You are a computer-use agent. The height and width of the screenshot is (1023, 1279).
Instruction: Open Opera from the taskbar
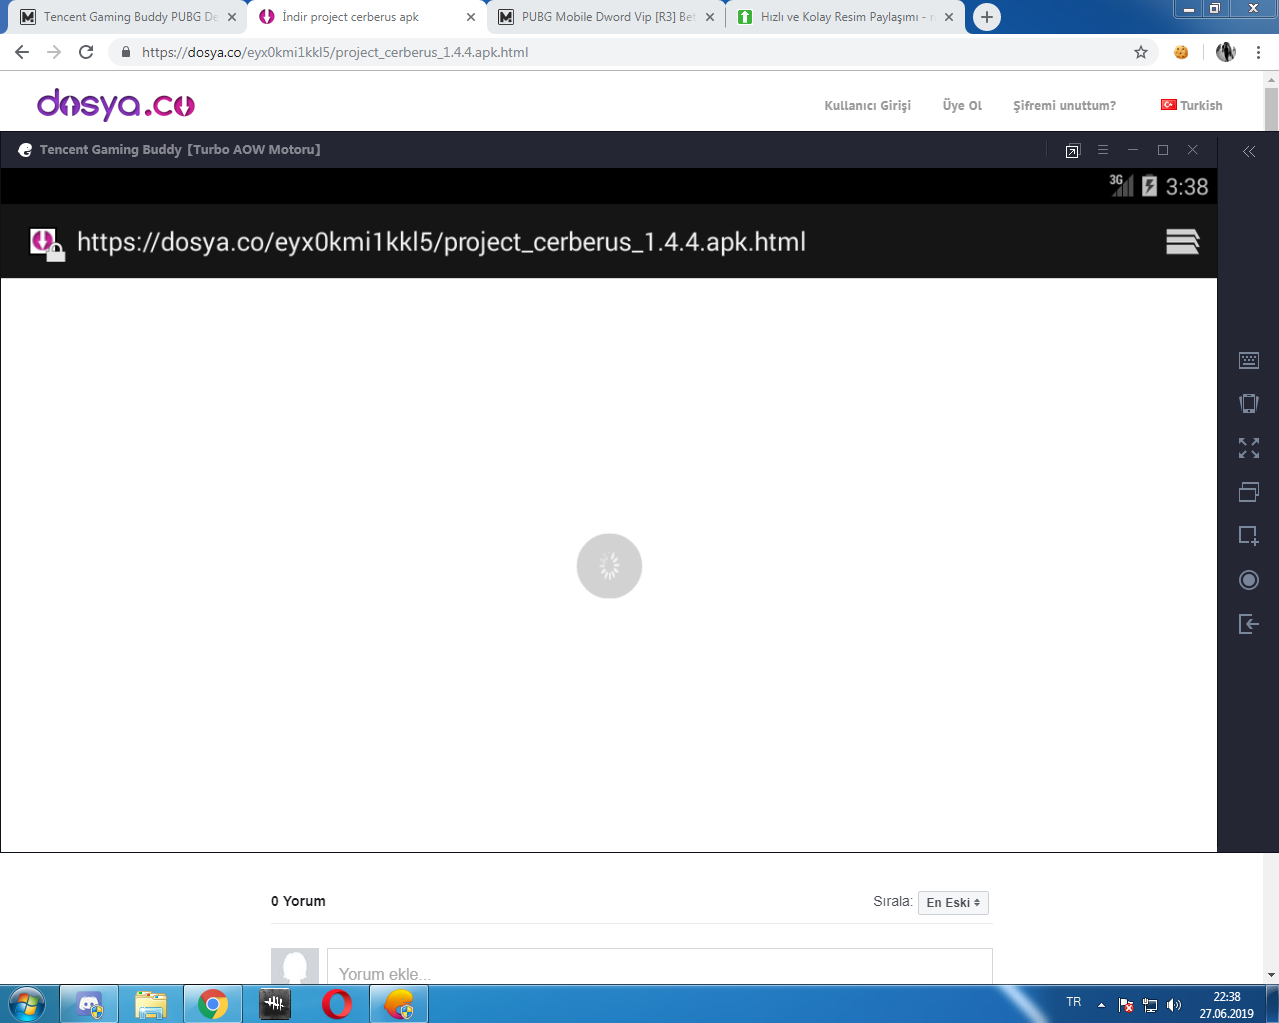[x=337, y=1004]
